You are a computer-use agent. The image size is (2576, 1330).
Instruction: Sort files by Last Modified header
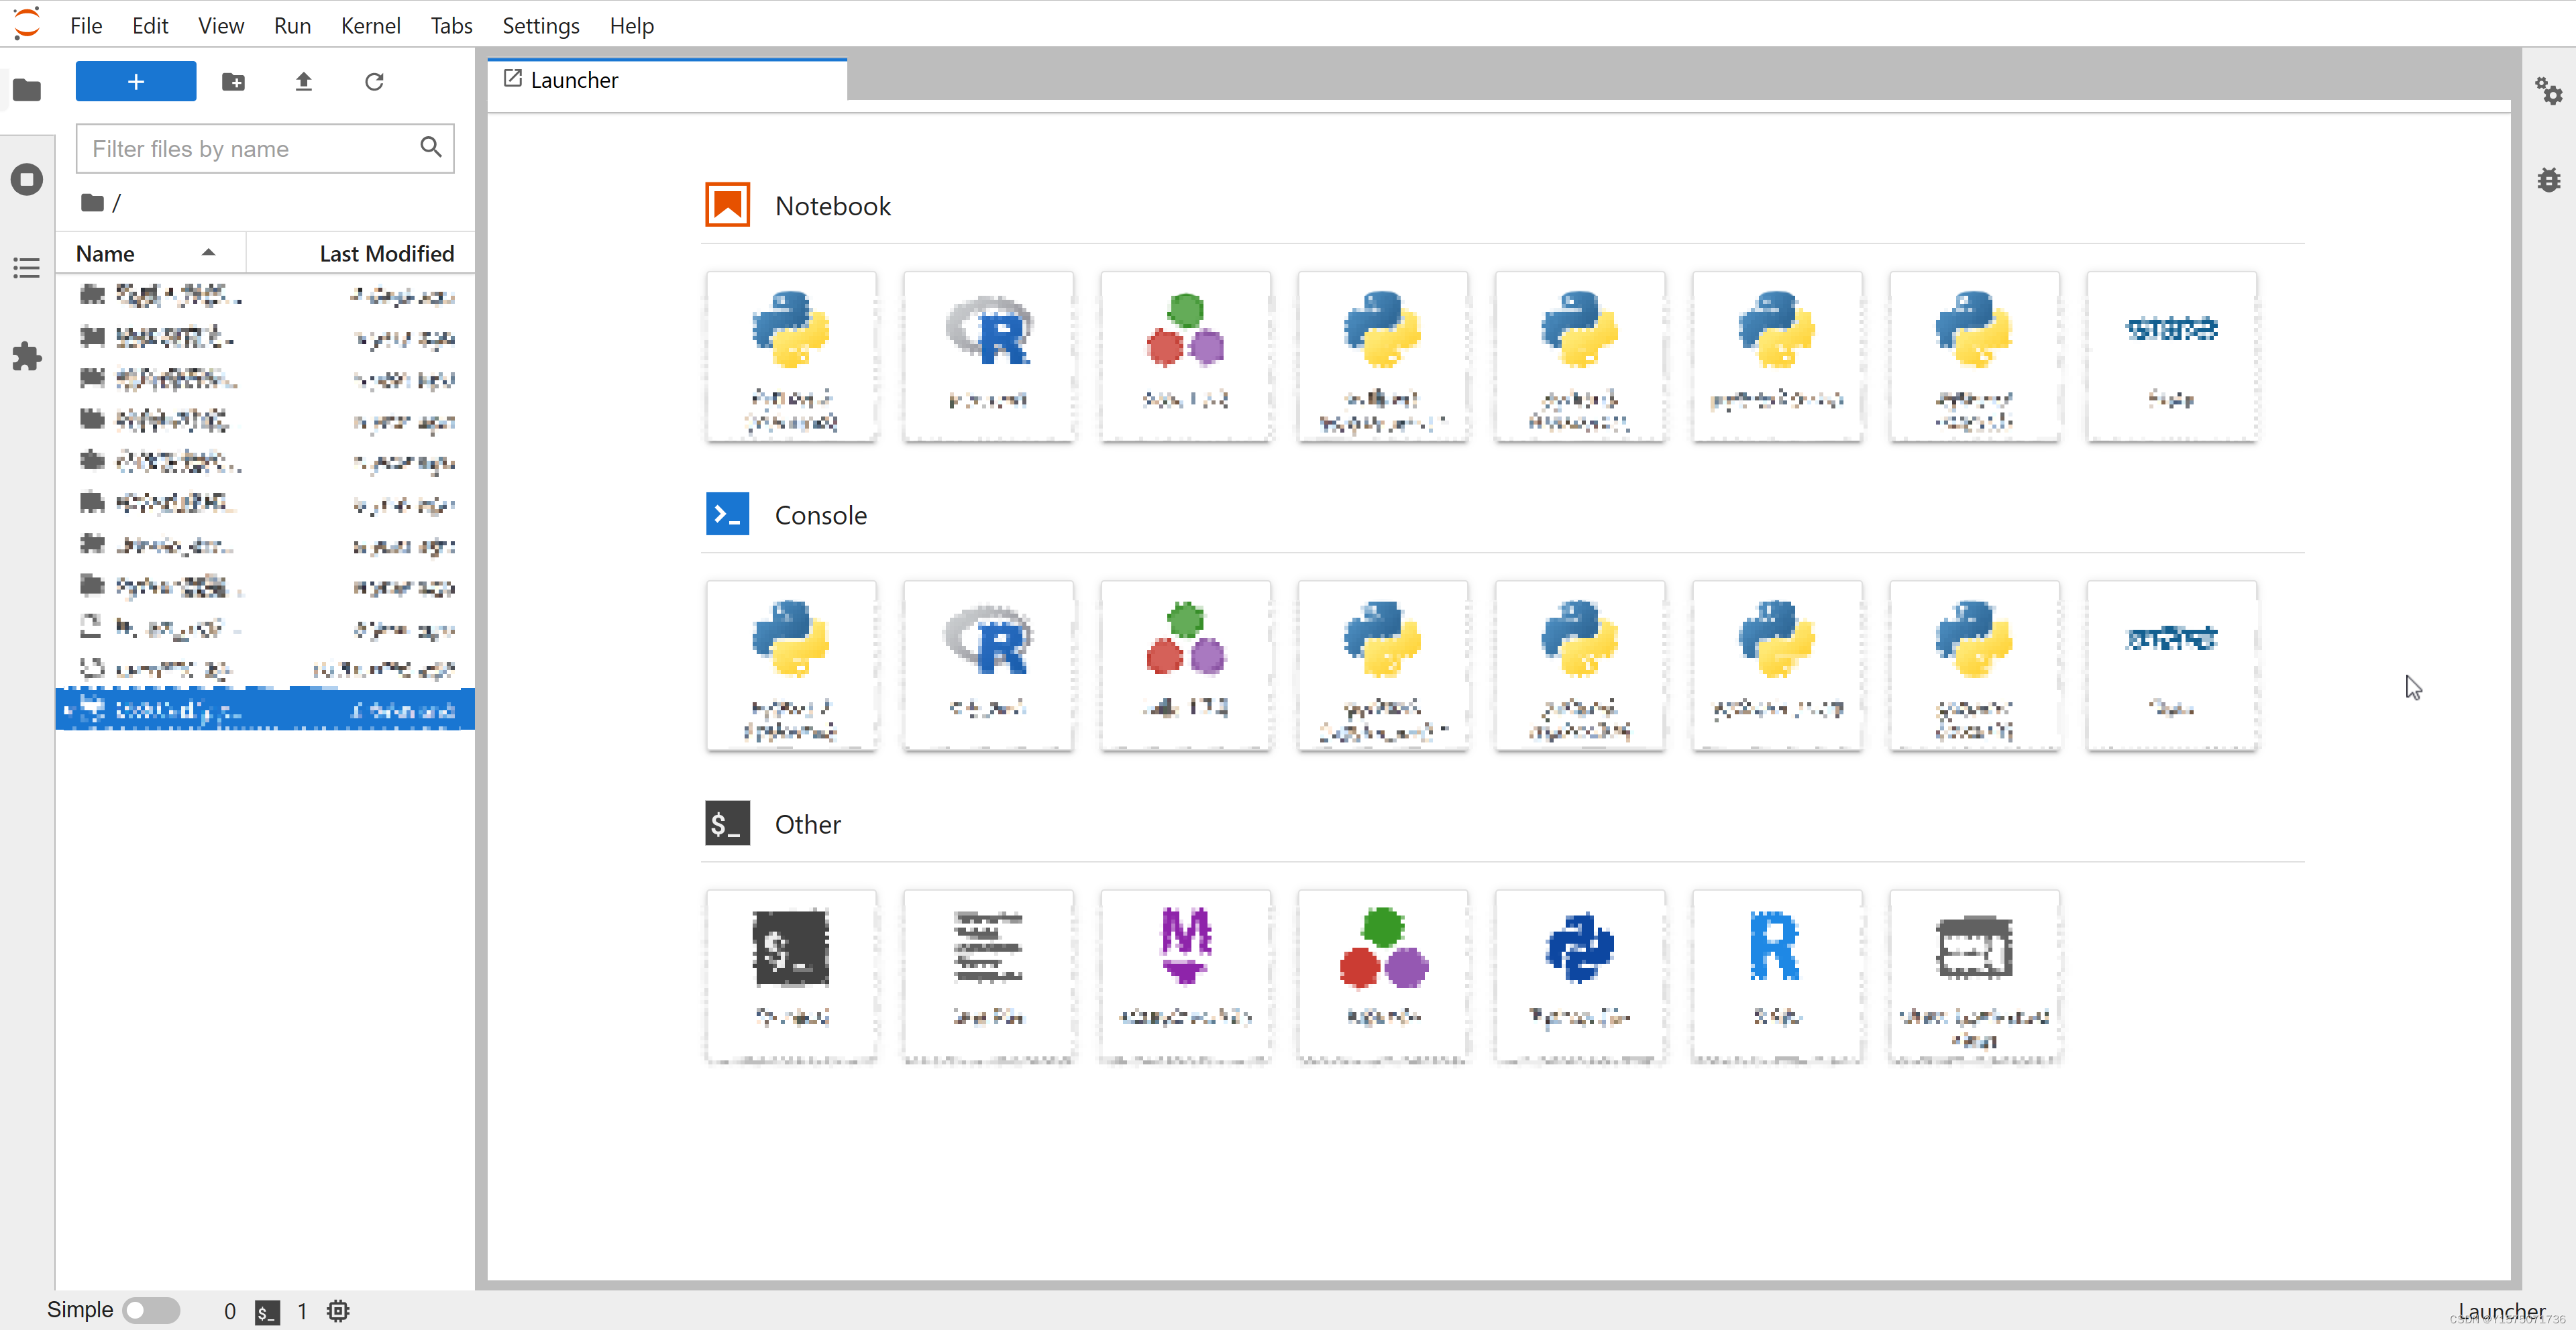pyautogui.click(x=386, y=253)
